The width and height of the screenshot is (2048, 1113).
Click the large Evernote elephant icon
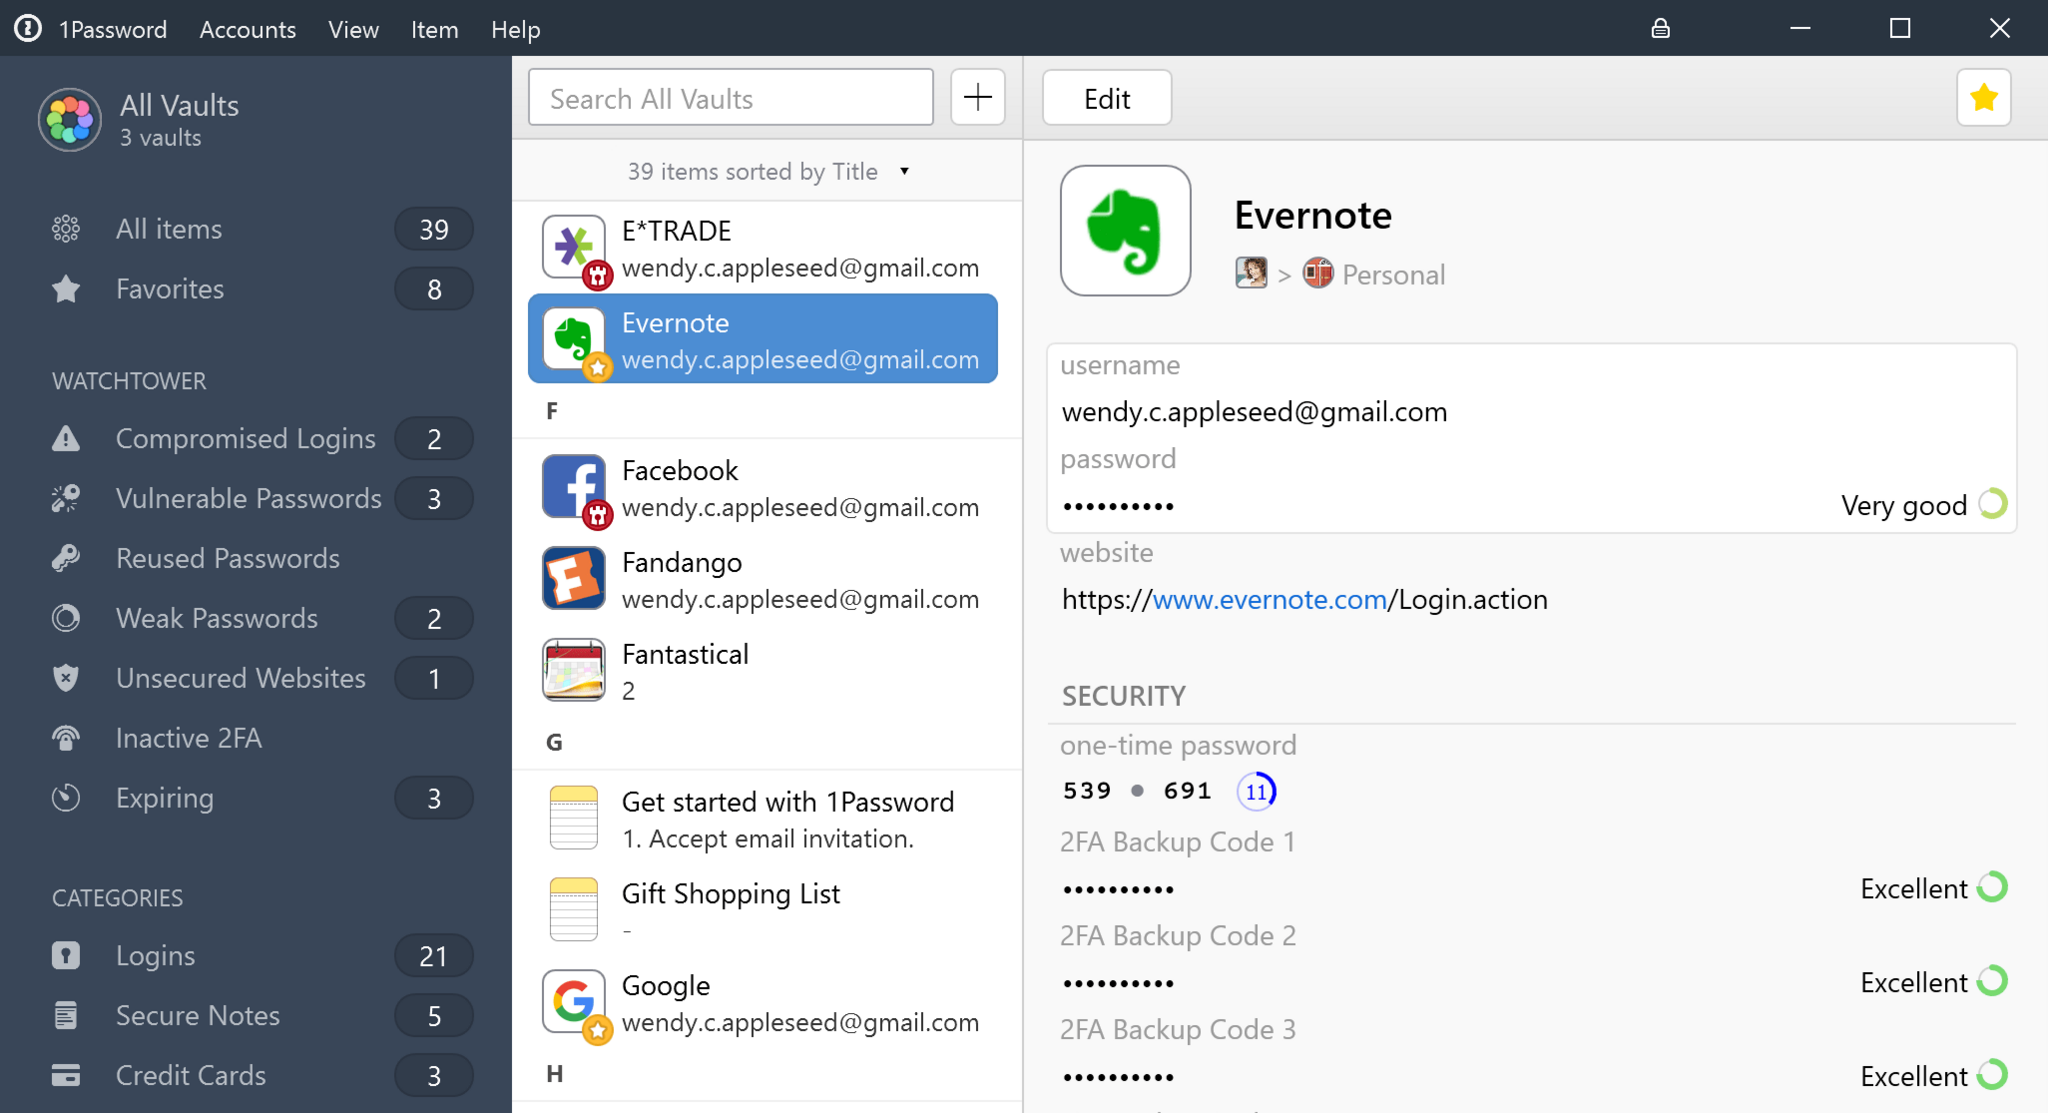tap(1126, 231)
